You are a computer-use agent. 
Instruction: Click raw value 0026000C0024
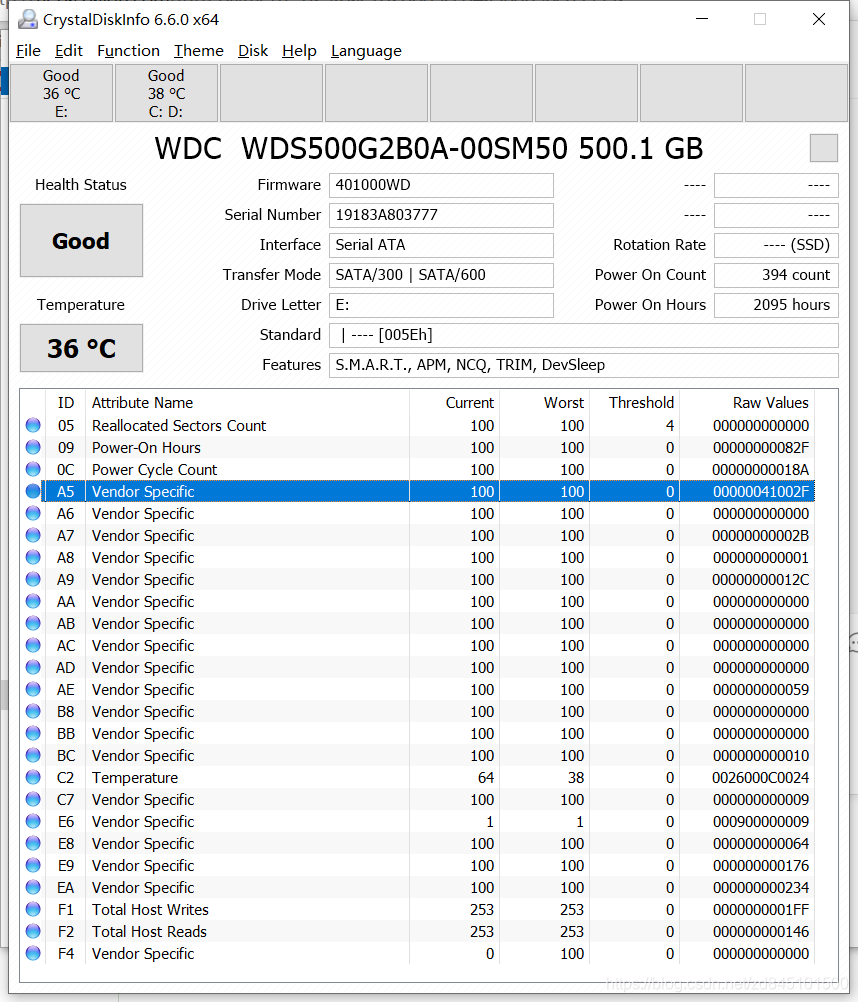[x=760, y=778]
